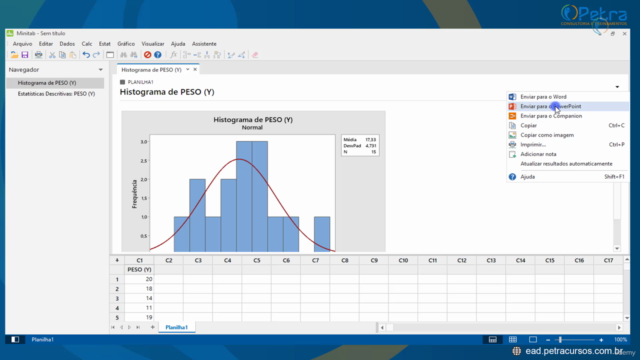The image size is (640, 360).
Task: Switch to the split output and data view icon
Action: (493, 339)
